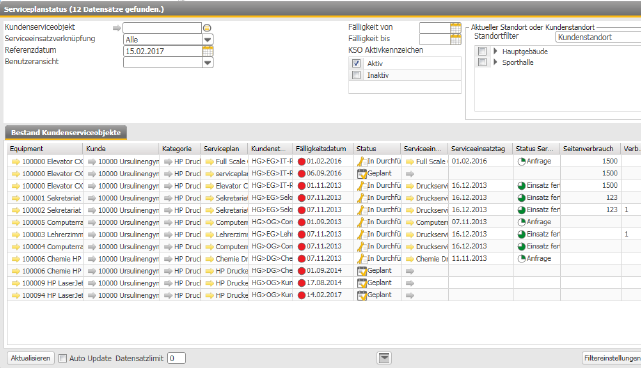Click Geplant calendar icon in 17.08.2014 row

[x=362, y=283]
